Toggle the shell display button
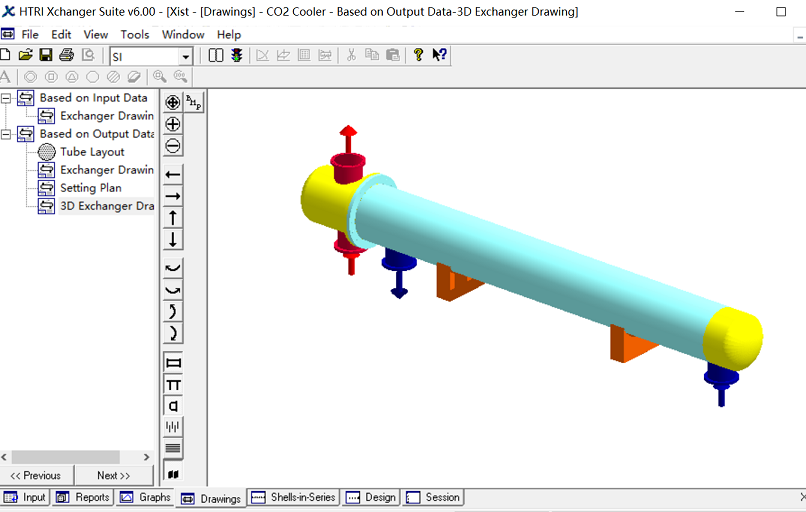This screenshot has width=806, height=512. tap(173, 363)
